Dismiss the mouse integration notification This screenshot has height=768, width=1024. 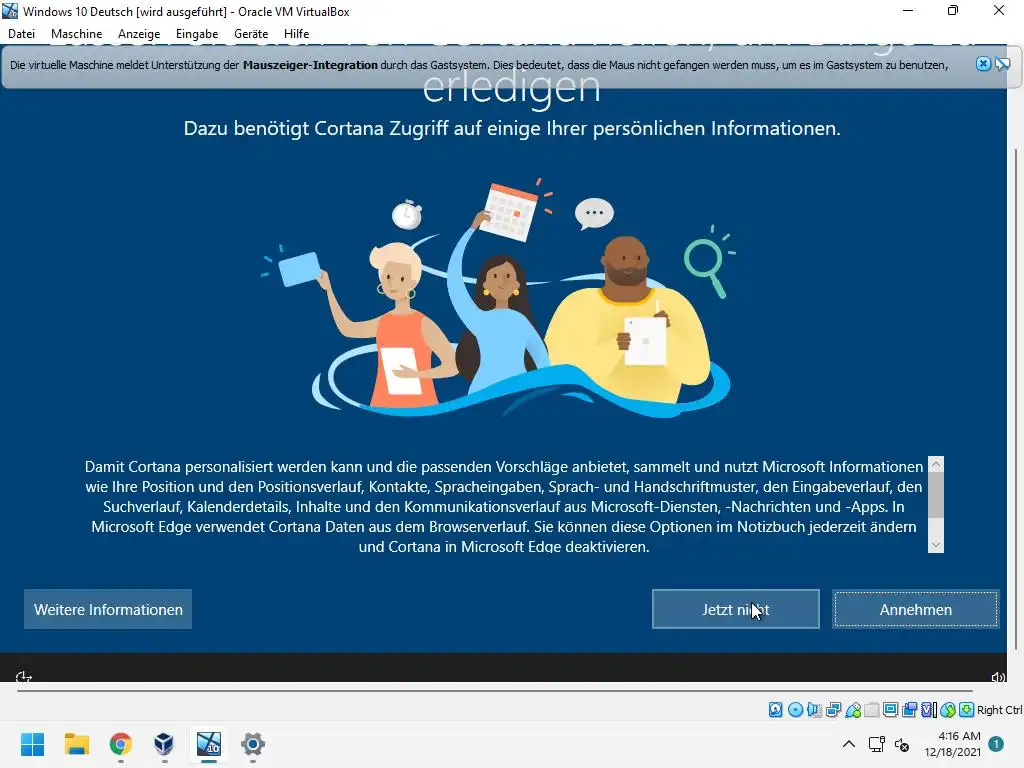(983, 63)
